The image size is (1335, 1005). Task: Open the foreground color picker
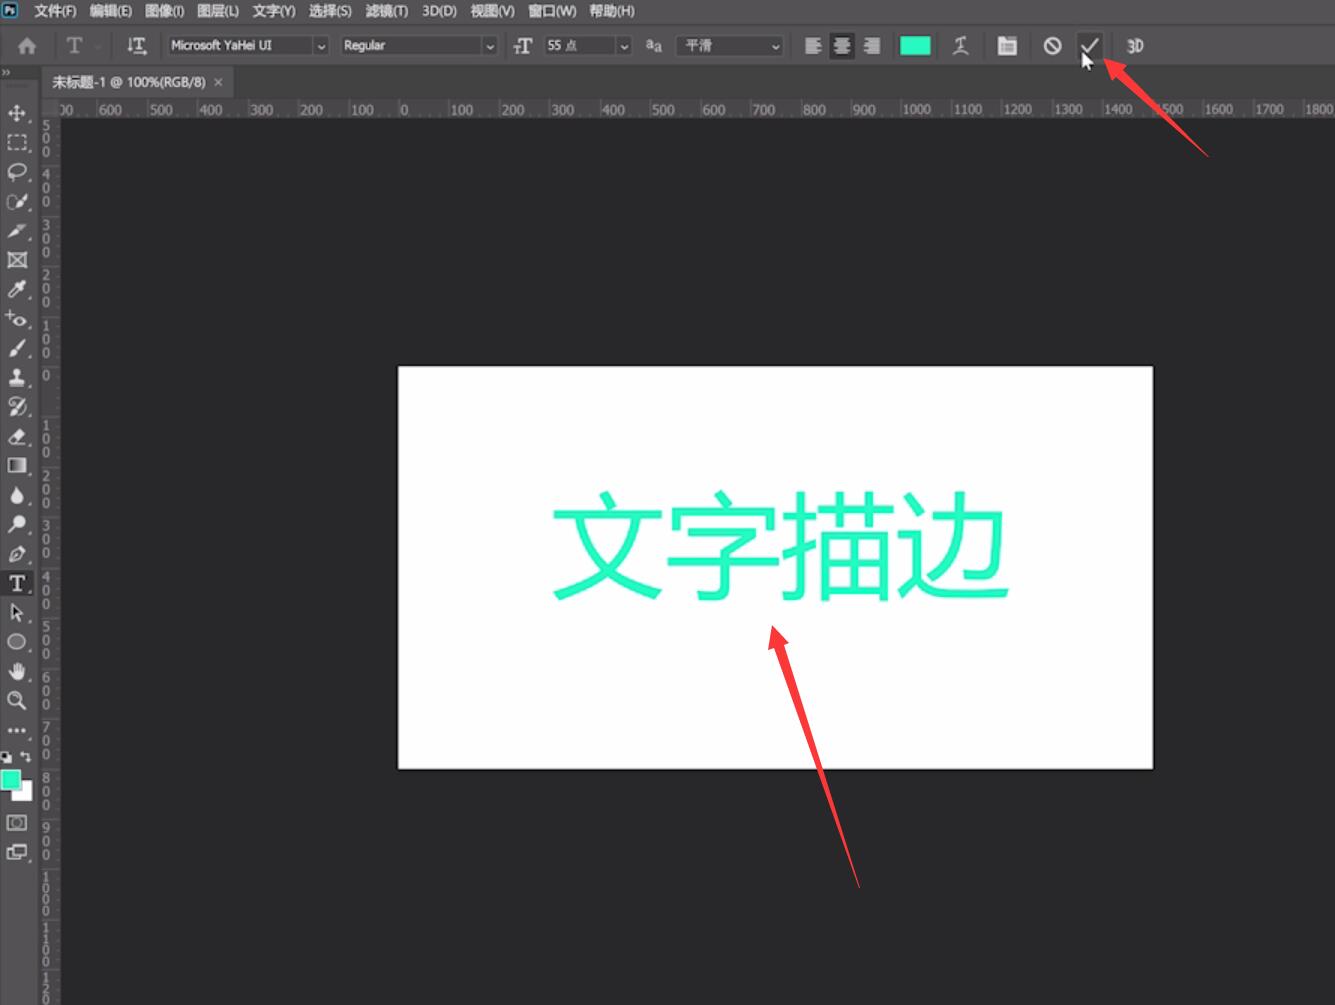[x=10, y=780]
